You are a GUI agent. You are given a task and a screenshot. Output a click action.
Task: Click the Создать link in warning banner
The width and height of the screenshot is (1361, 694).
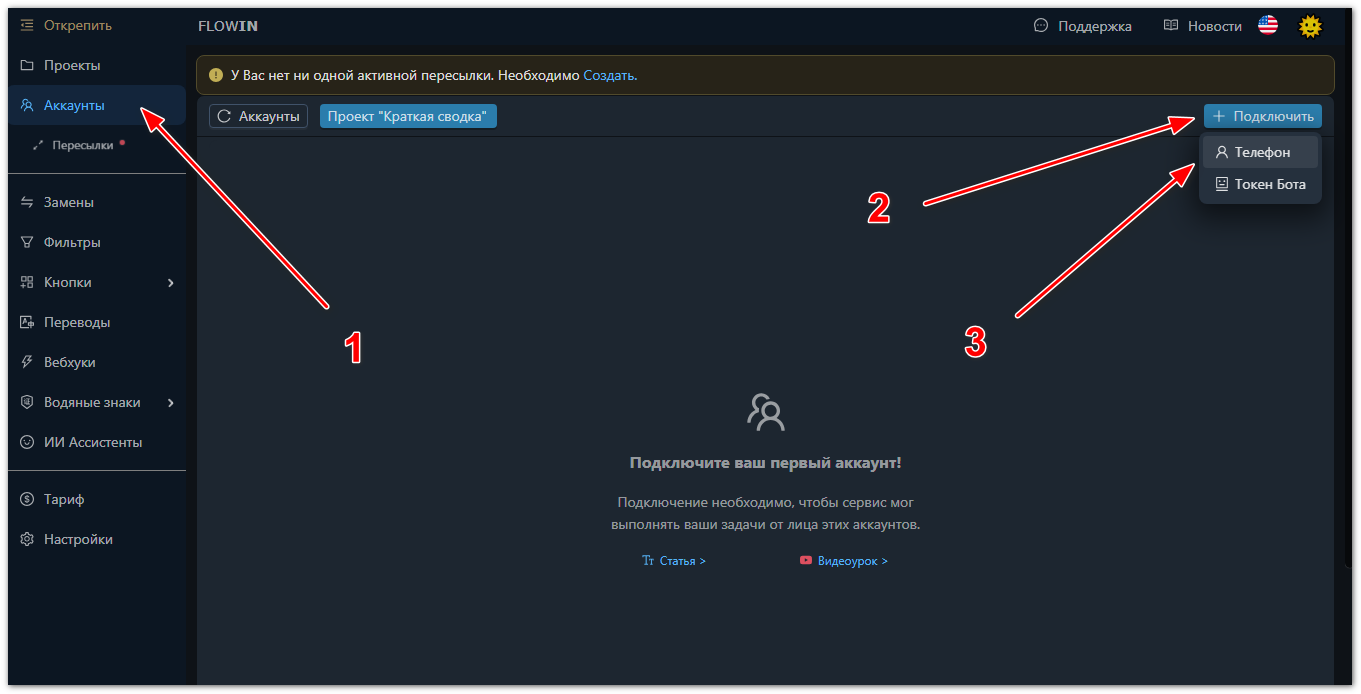[x=610, y=75]
